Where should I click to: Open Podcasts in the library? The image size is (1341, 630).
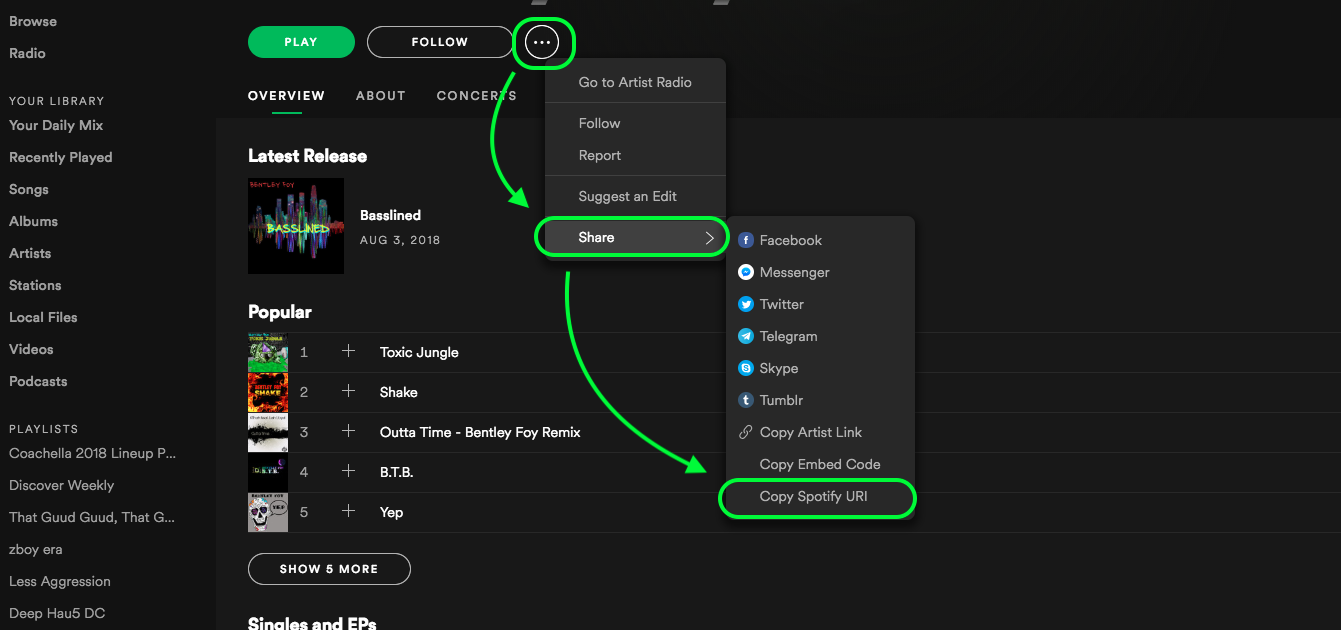coord(38,381)
